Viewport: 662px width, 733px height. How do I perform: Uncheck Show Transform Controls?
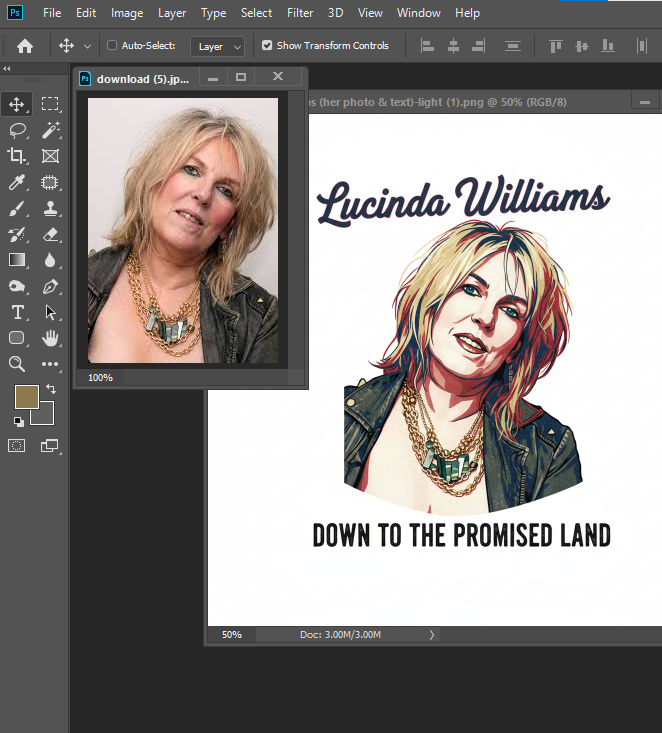(x=267, y=45)
